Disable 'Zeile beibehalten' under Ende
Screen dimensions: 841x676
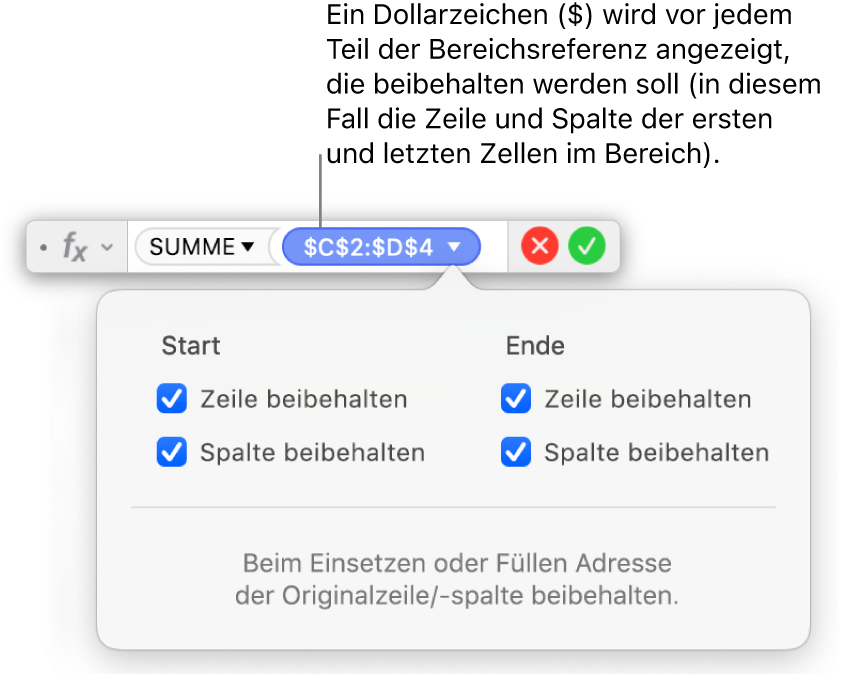[x=516, y=398]
